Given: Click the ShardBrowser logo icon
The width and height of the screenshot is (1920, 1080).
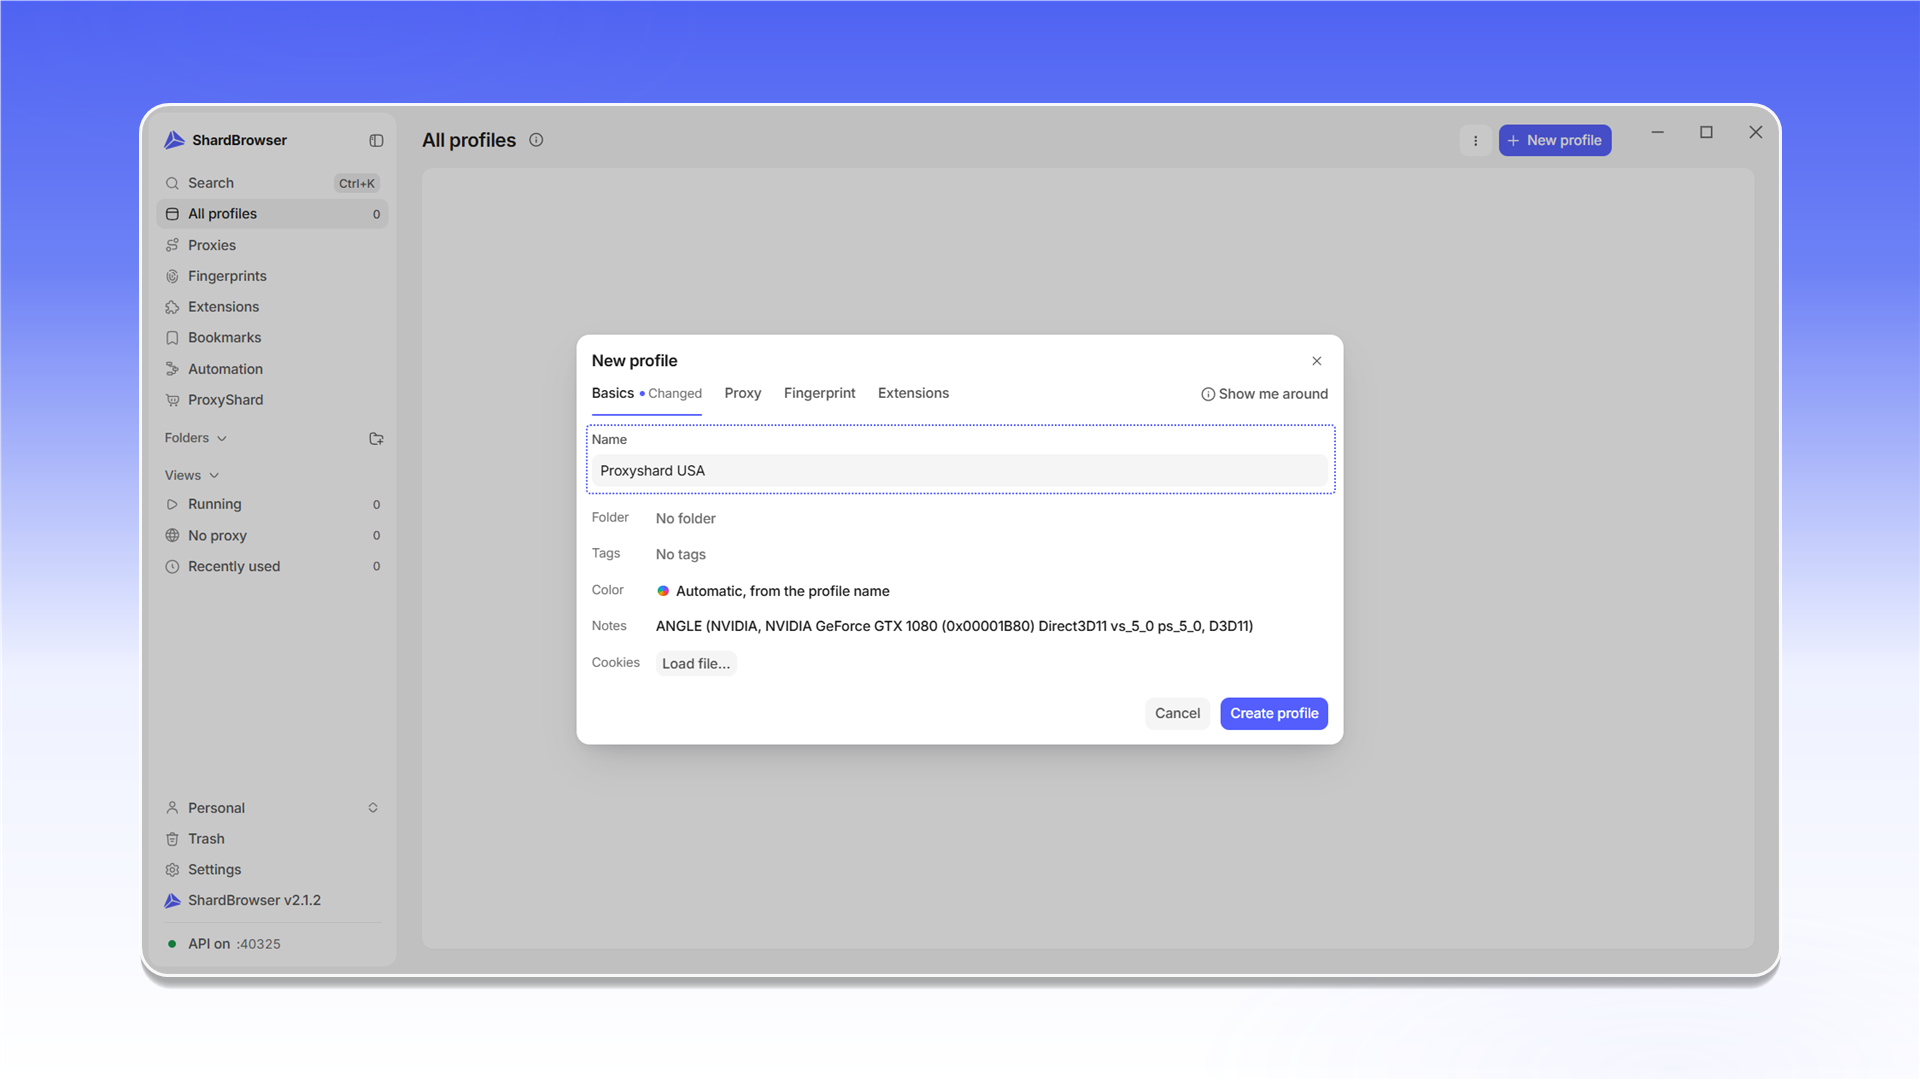Looking at the screenshot, I should (174, 140).
